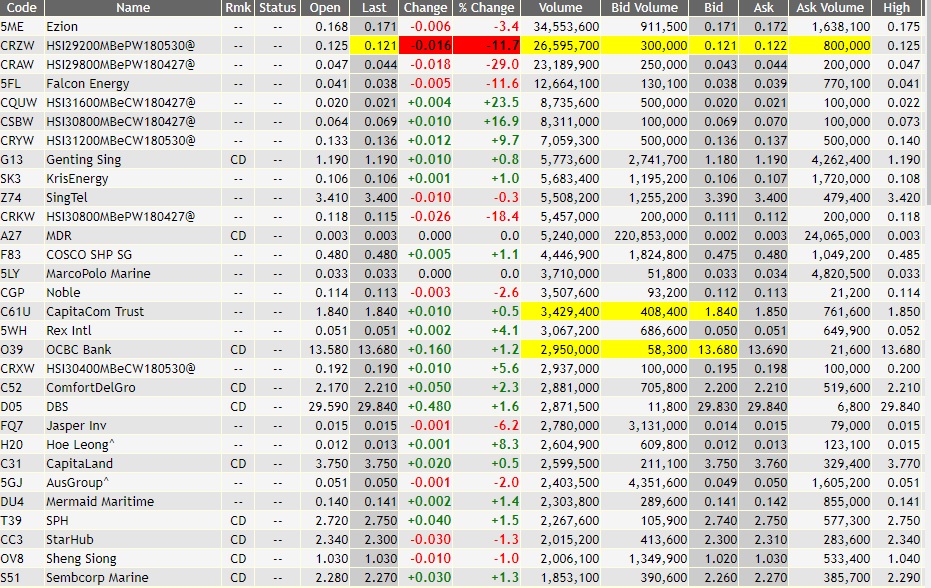
Task: Sort by the Code column header
Action: 22,8
